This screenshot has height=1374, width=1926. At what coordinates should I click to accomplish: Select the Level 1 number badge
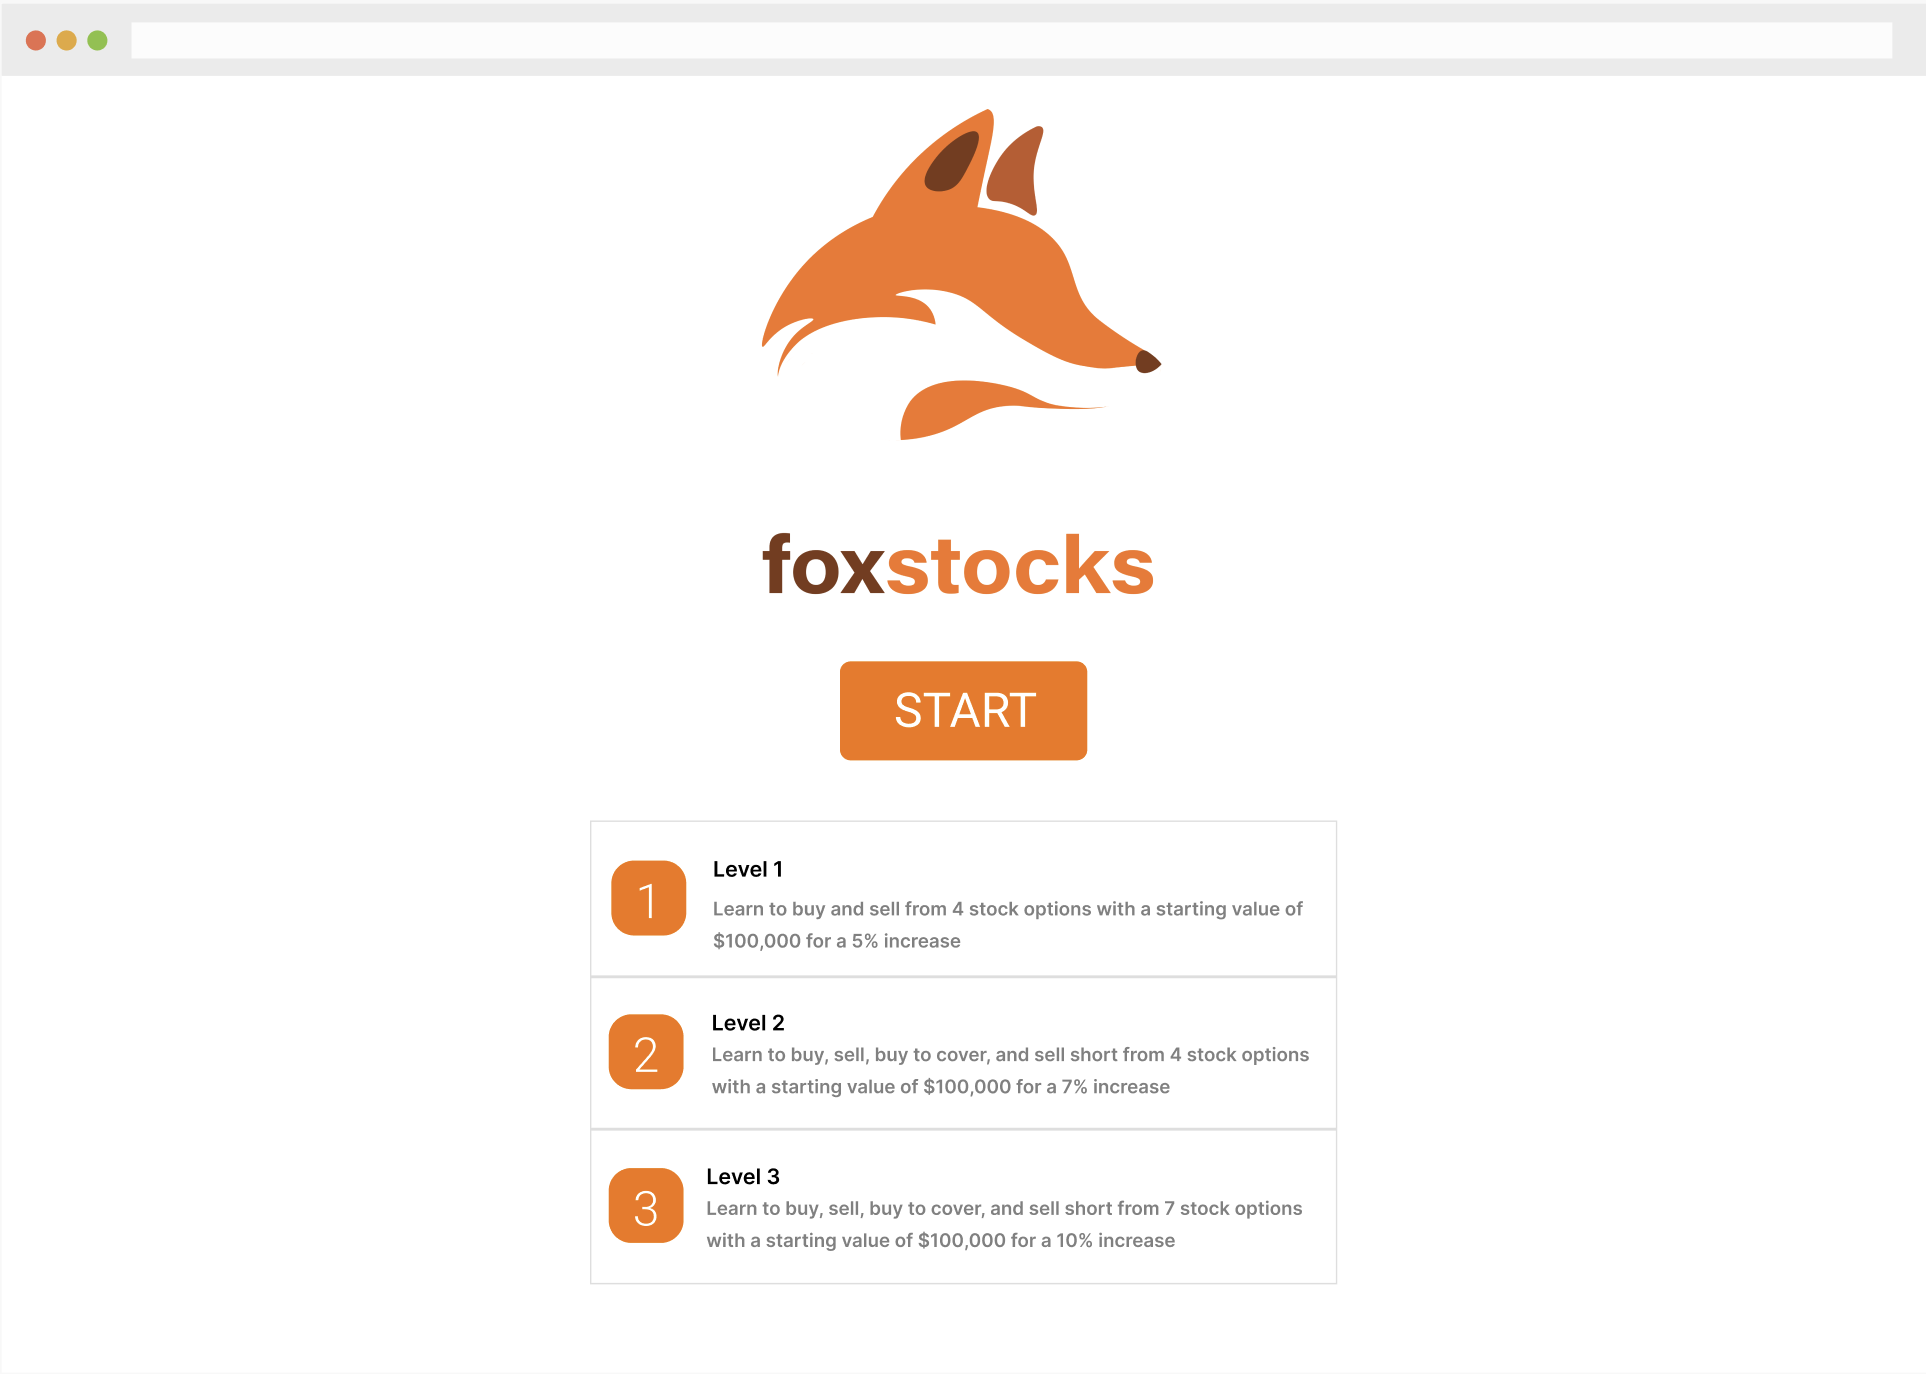[x=648, y=898]
